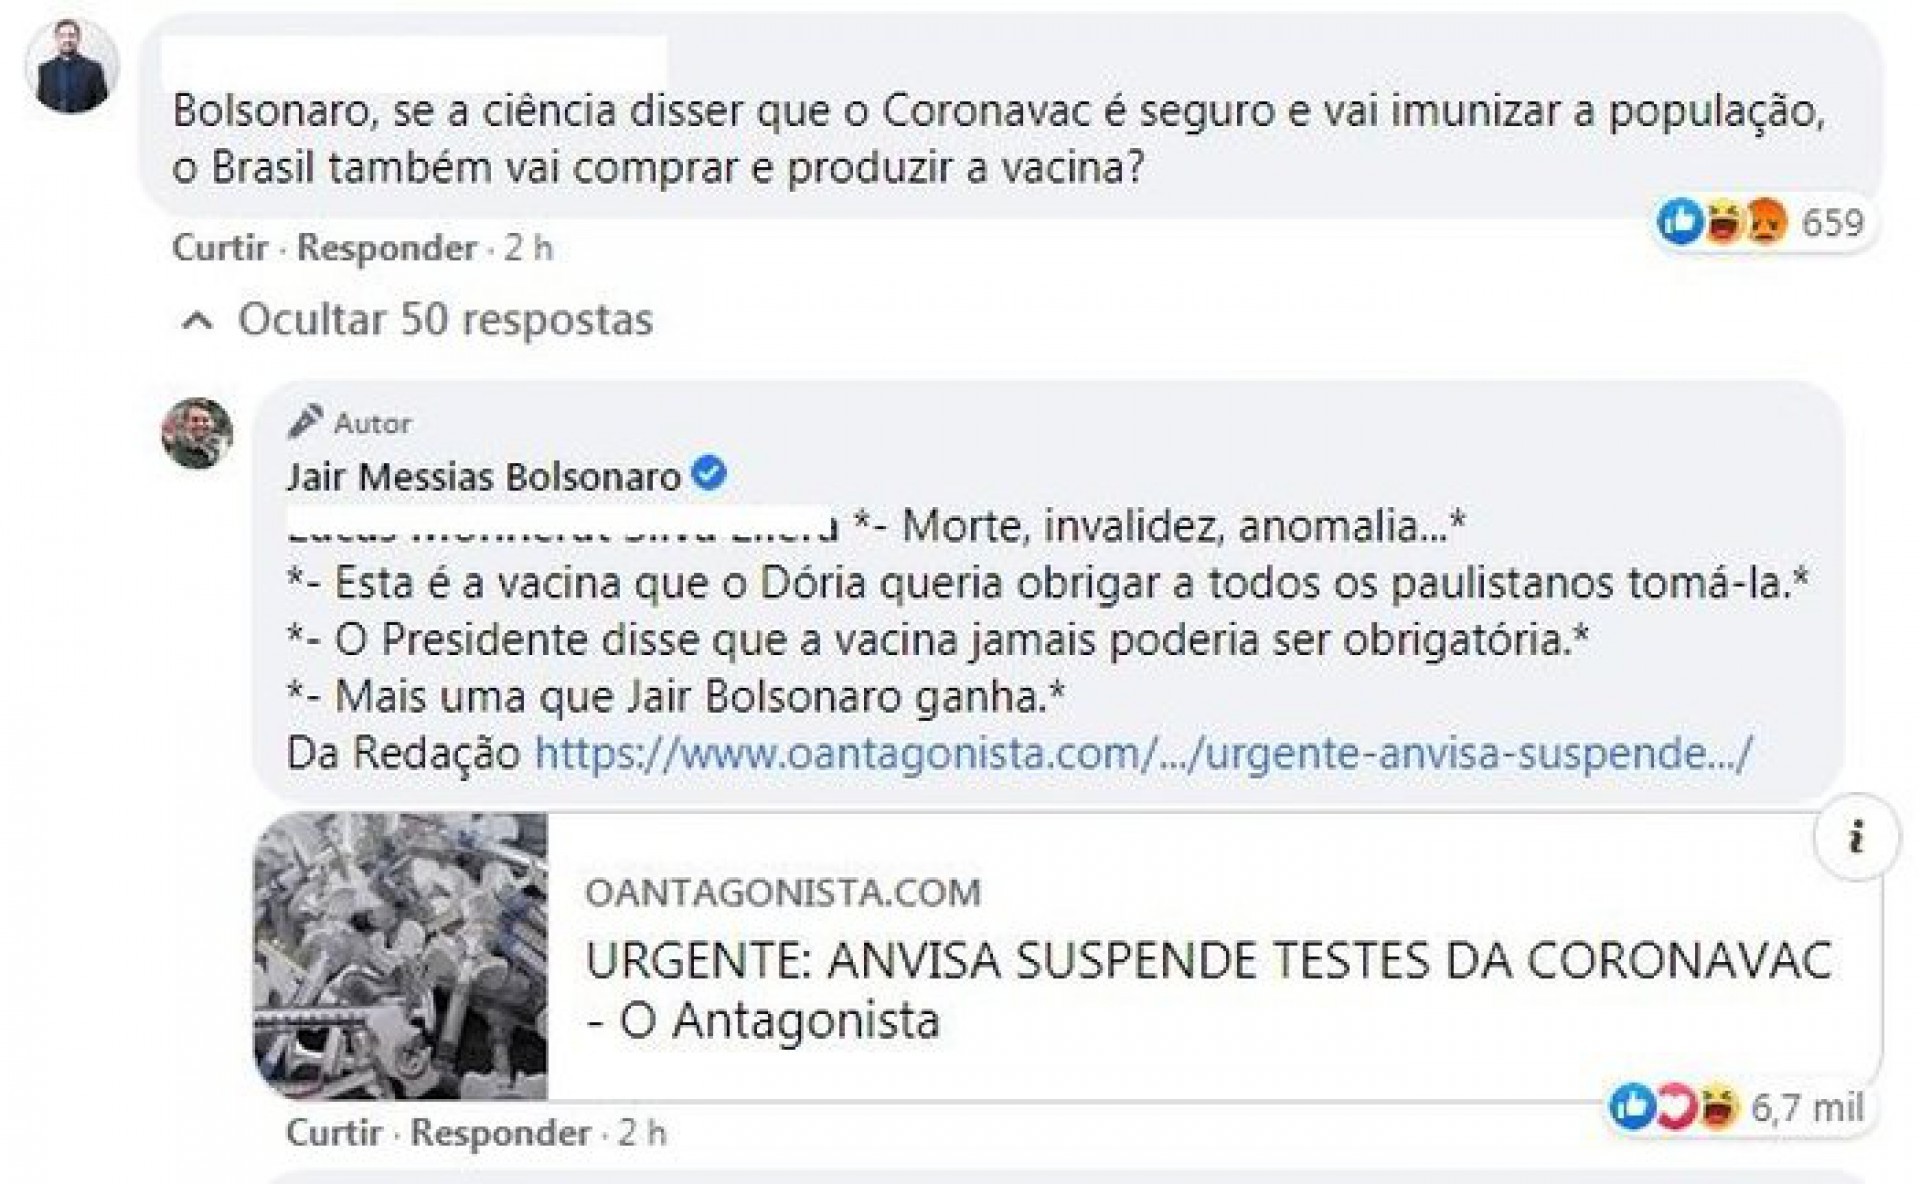Open Bolsonaro's profile picture avatar
Viewport: 1920px width, 1184px height.
(197, 433)
